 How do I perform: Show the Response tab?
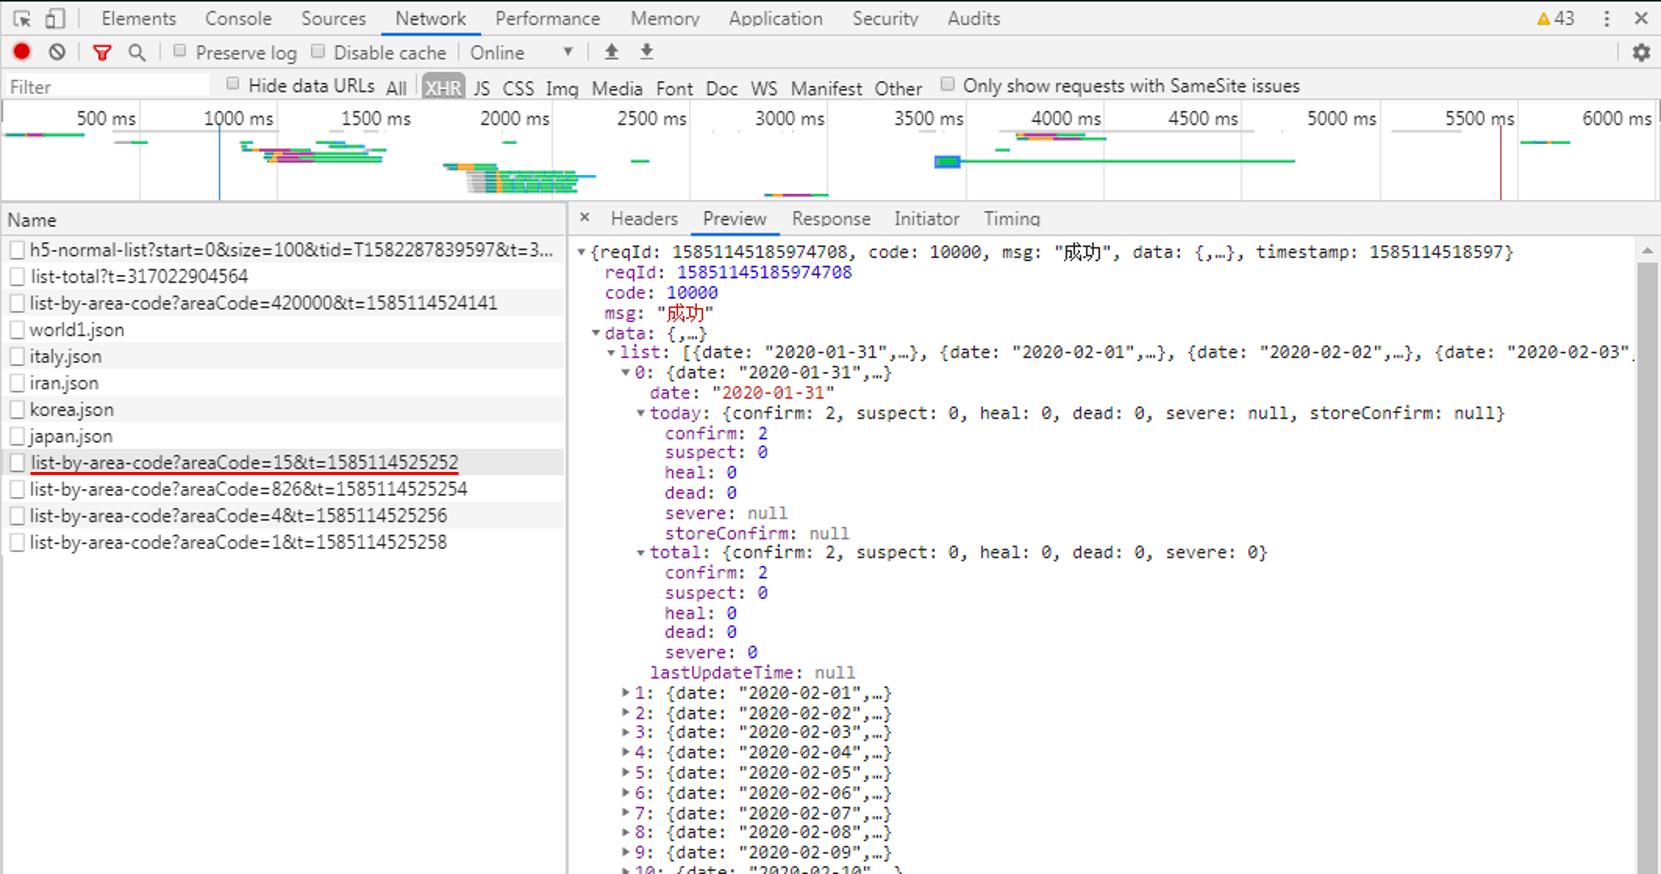click(x=831, y=218)
